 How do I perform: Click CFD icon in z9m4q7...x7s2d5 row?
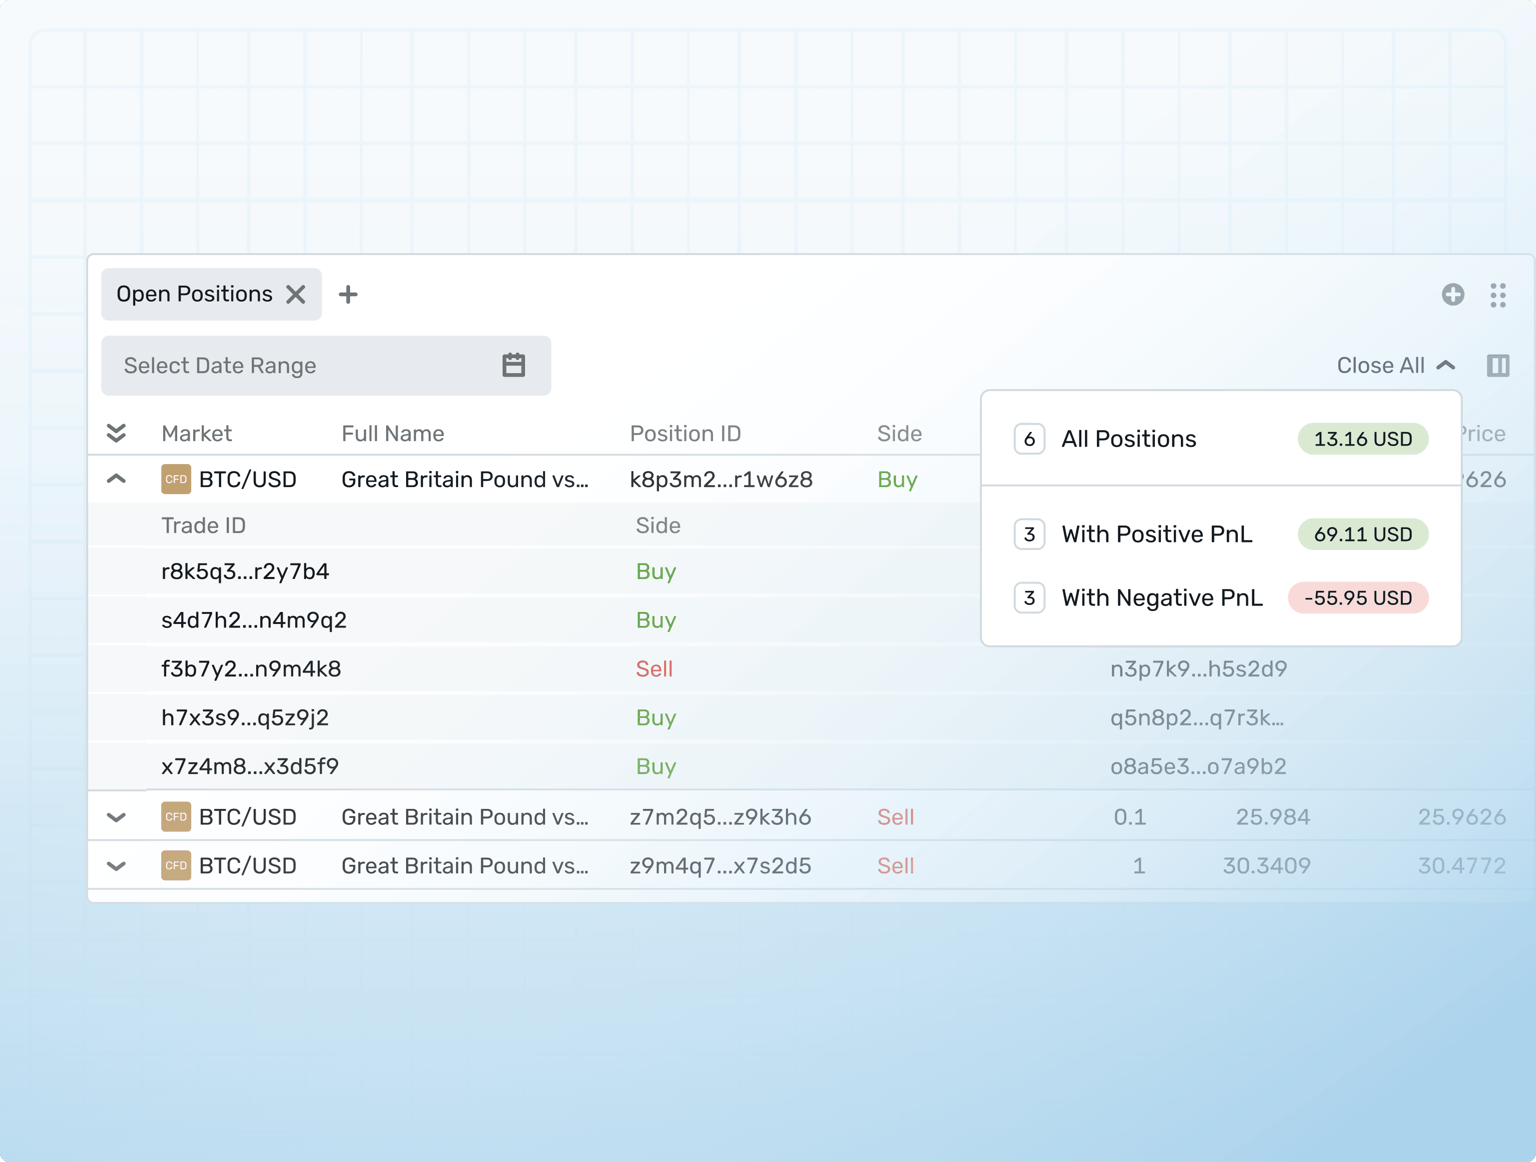click(x=176, y=866)
